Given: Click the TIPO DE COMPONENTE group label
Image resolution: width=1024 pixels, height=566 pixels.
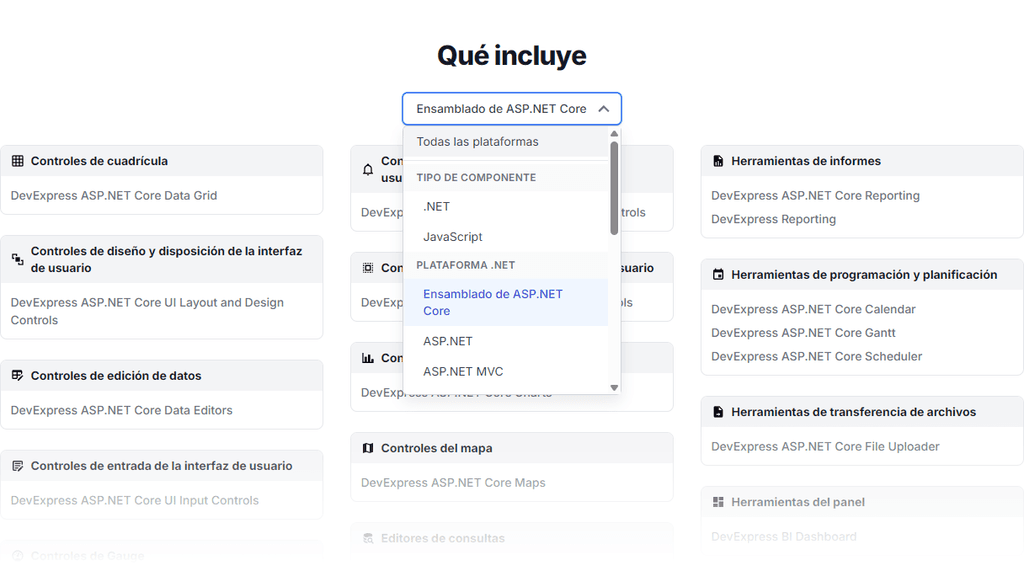Looking at the screenshot, I should pyautogui.click(x=476, y=178).
